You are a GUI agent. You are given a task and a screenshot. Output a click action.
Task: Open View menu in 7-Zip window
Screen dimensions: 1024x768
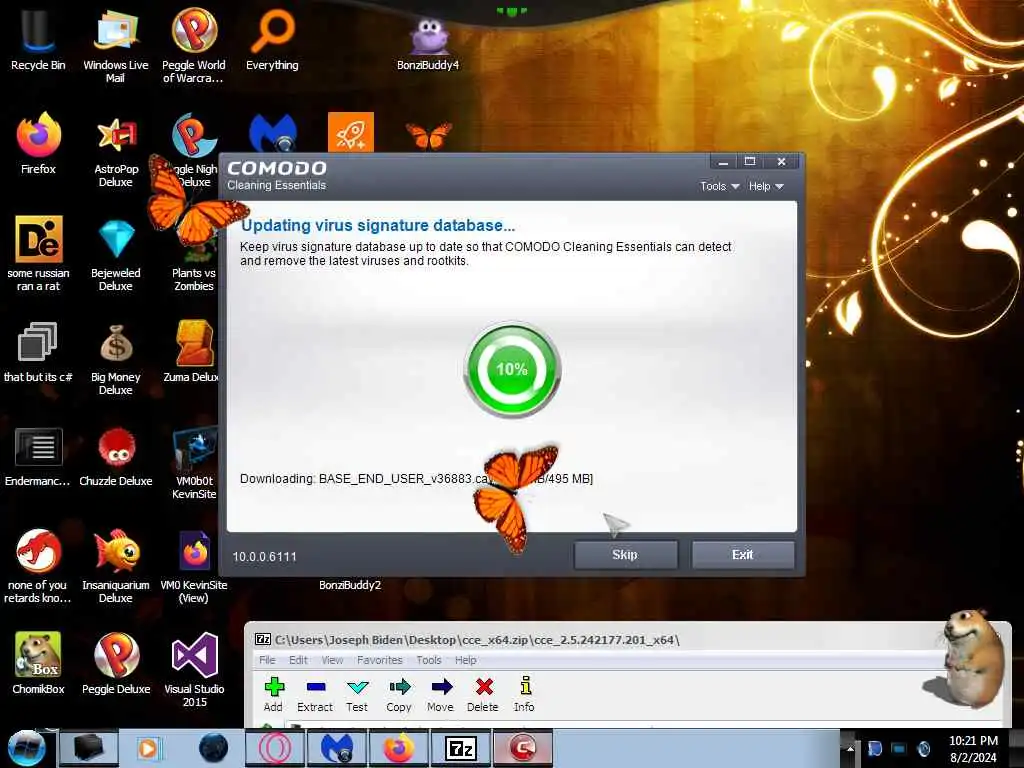[x=332, y=660]
